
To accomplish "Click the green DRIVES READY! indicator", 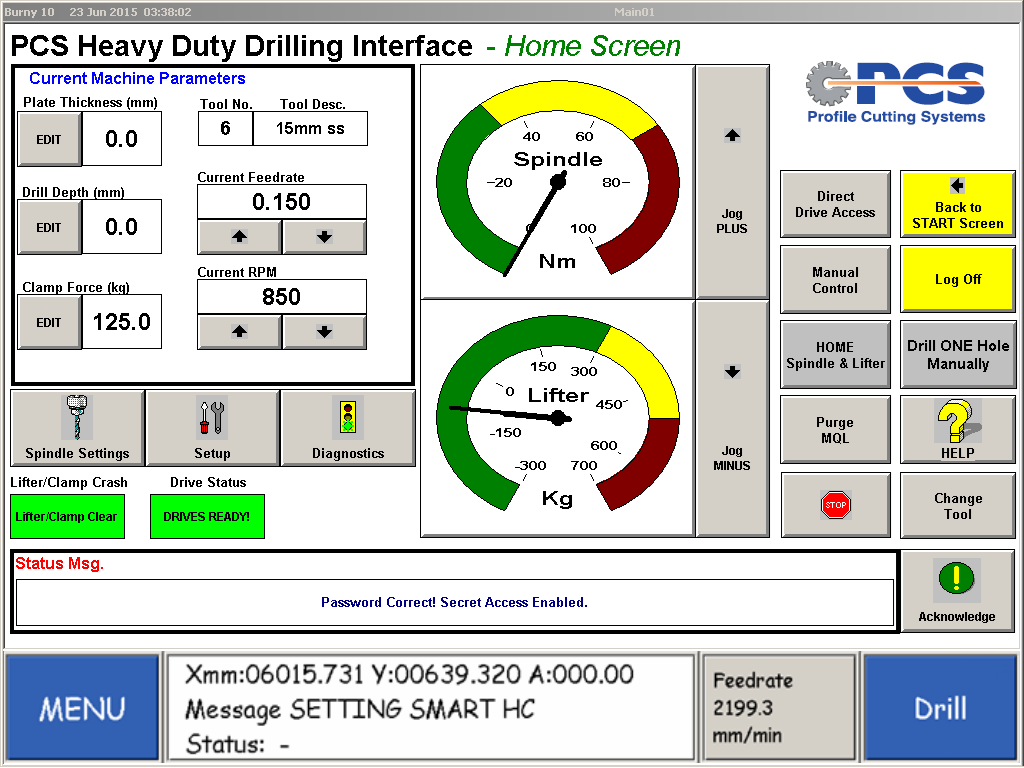I will pyautogui.click(x=207, y=517).
